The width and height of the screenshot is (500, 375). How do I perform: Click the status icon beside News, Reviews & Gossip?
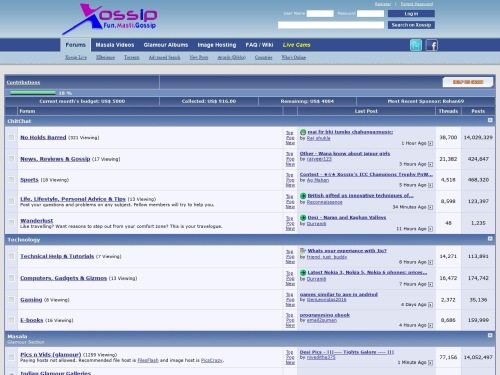pyautogui.click(x=12, y=159)
